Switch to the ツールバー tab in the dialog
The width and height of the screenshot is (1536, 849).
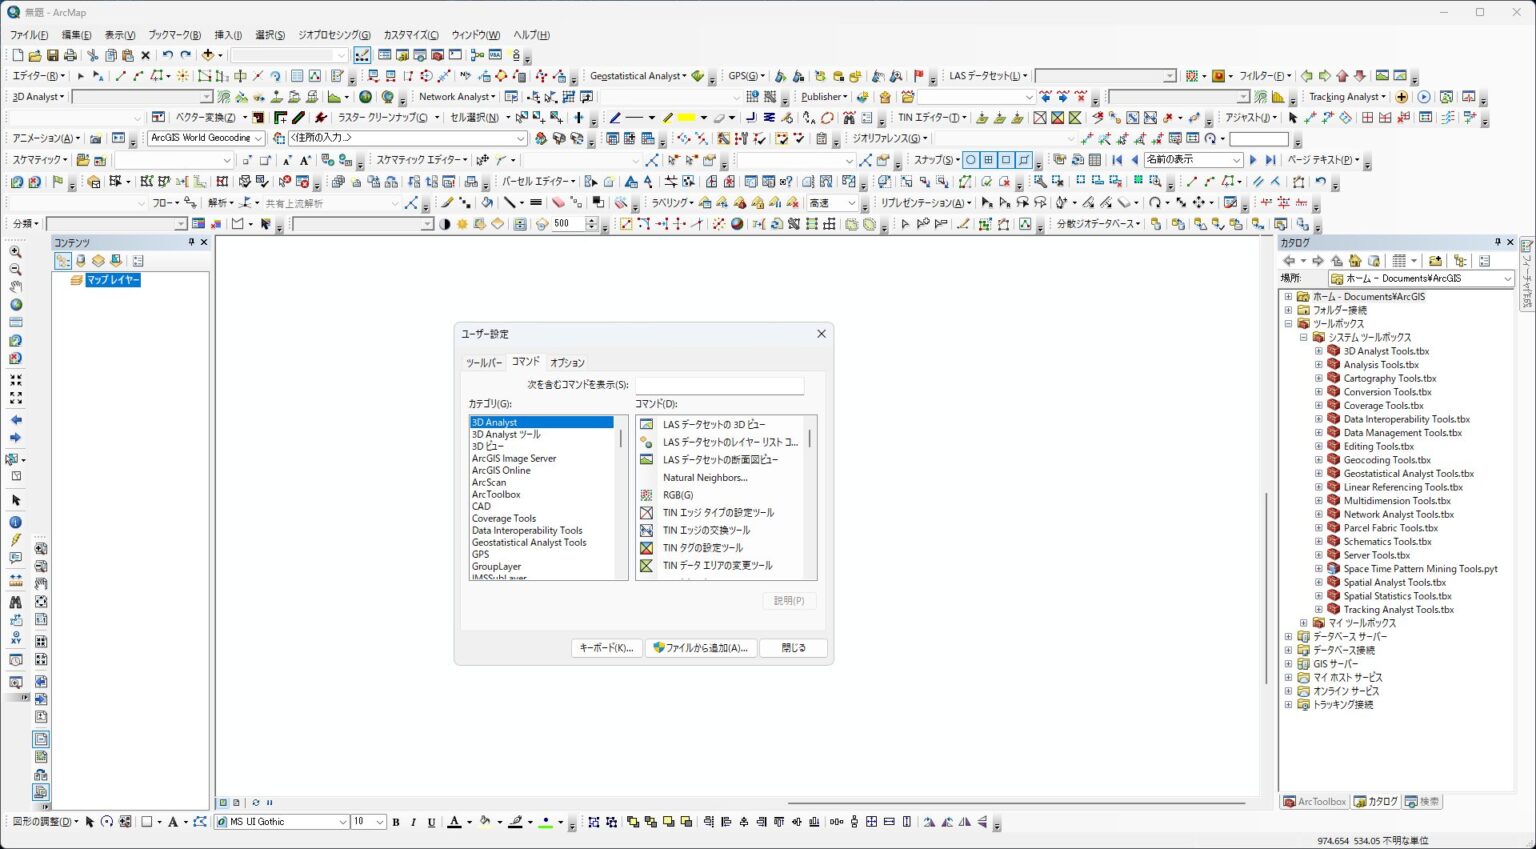484,362
